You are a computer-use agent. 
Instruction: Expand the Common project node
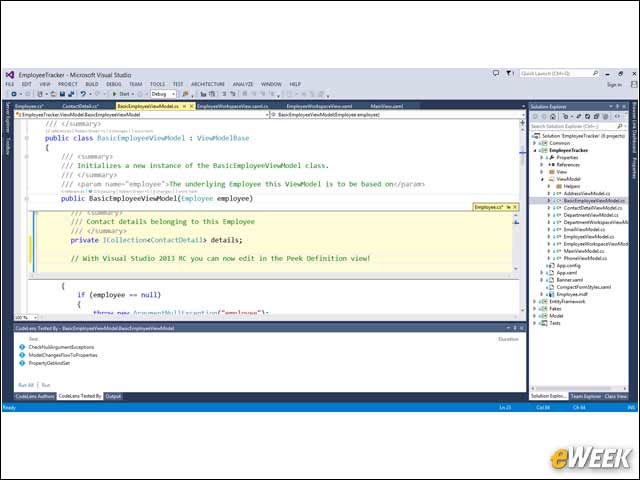point(534,143)
